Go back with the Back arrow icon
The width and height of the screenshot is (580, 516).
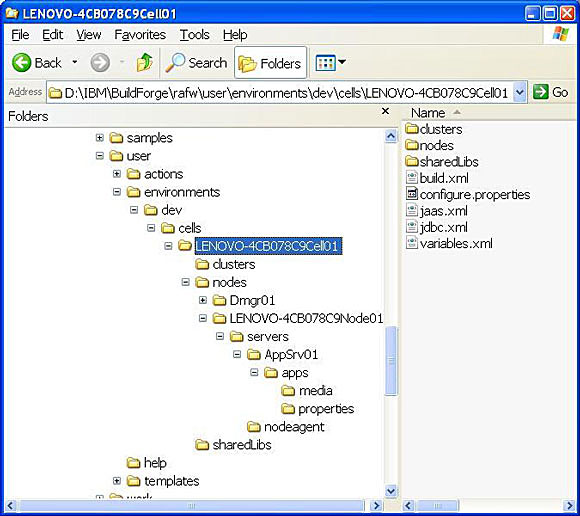(x=21, y=62)
